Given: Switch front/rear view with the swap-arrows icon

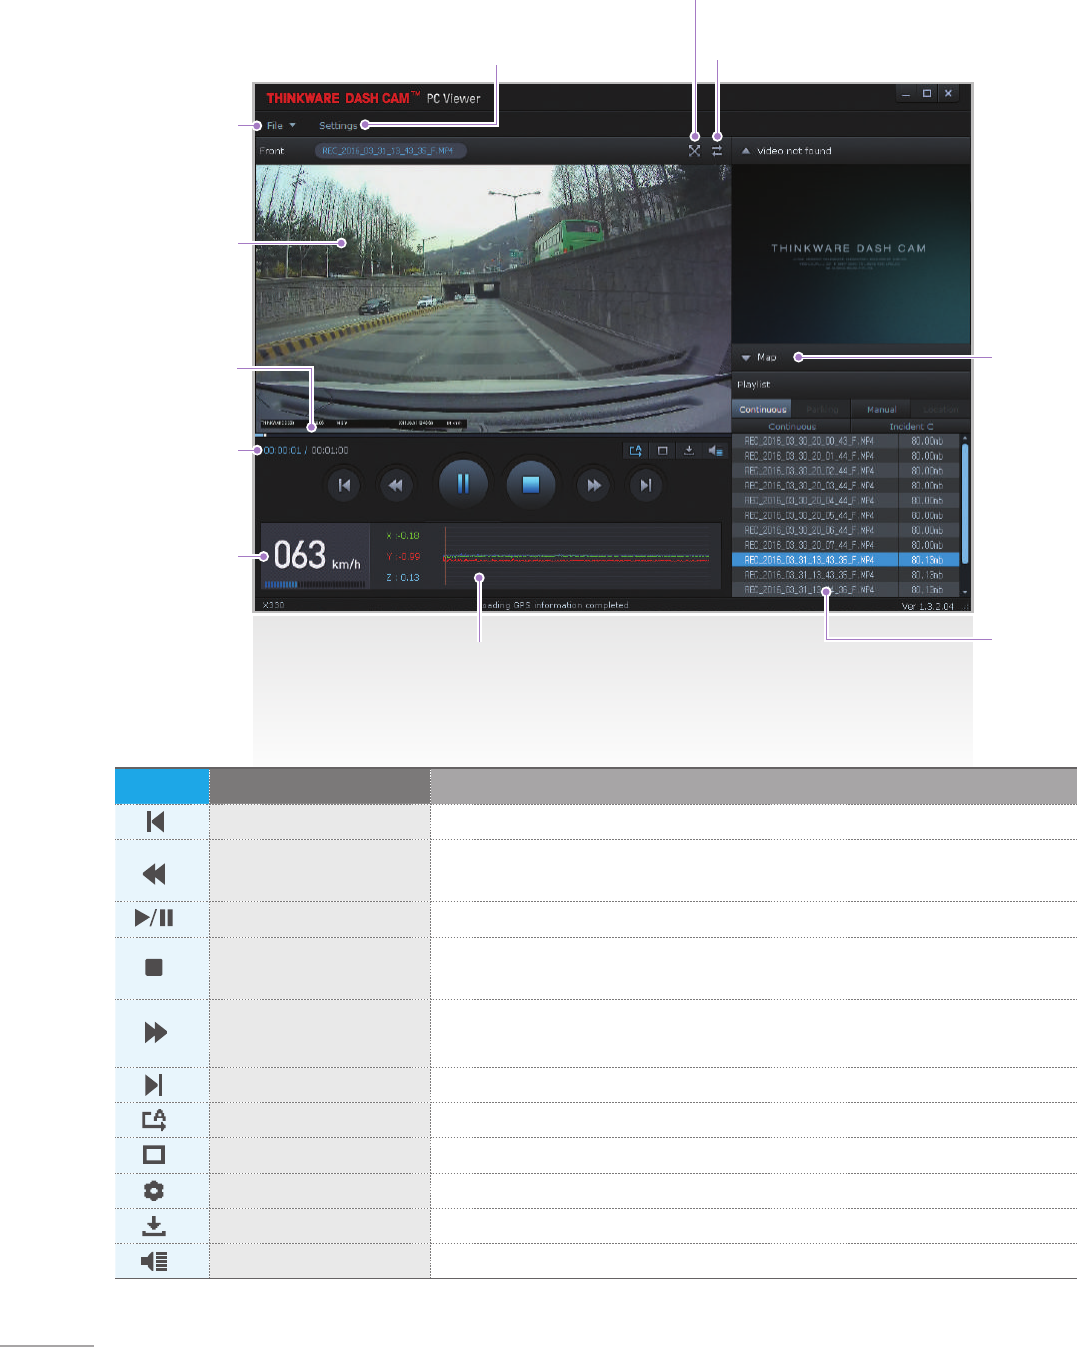Looking at the screenshot, I should [x=717, y=151].
